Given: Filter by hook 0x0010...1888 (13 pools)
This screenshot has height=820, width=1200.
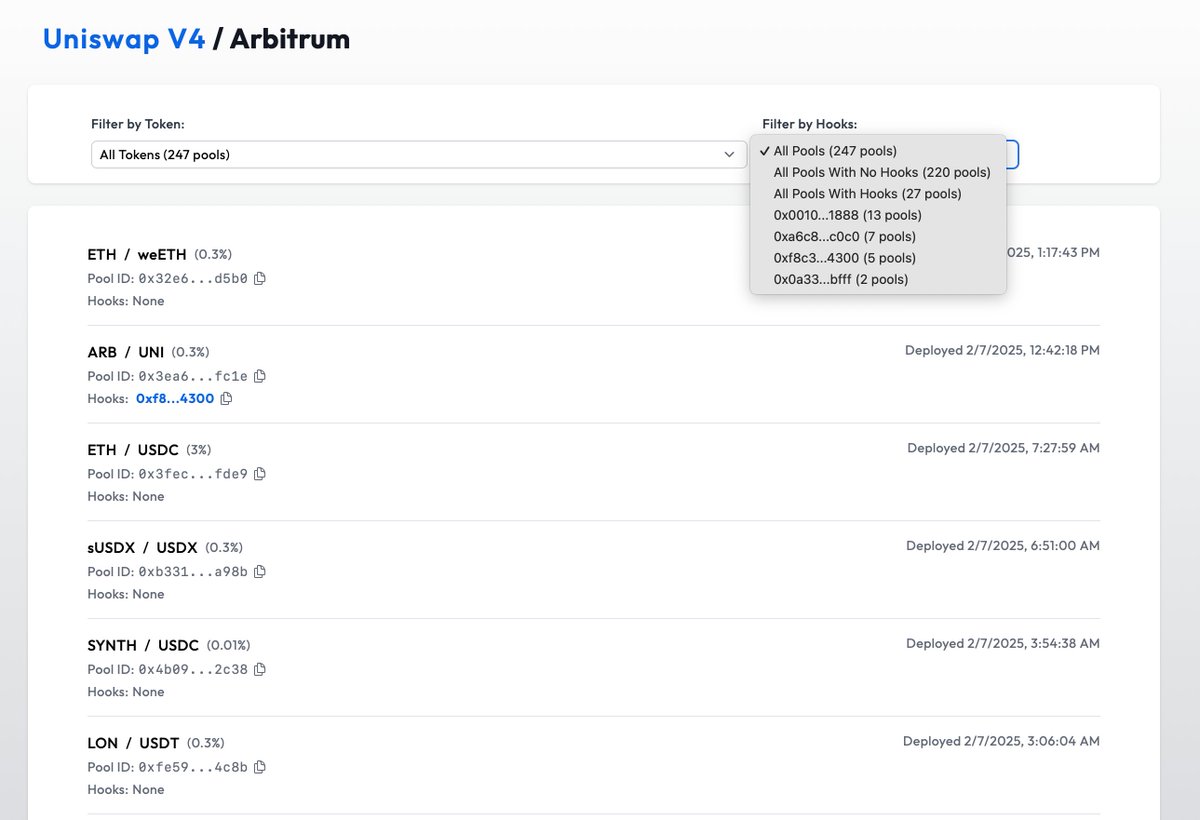Looking at the screenshot, I should 878,215.
